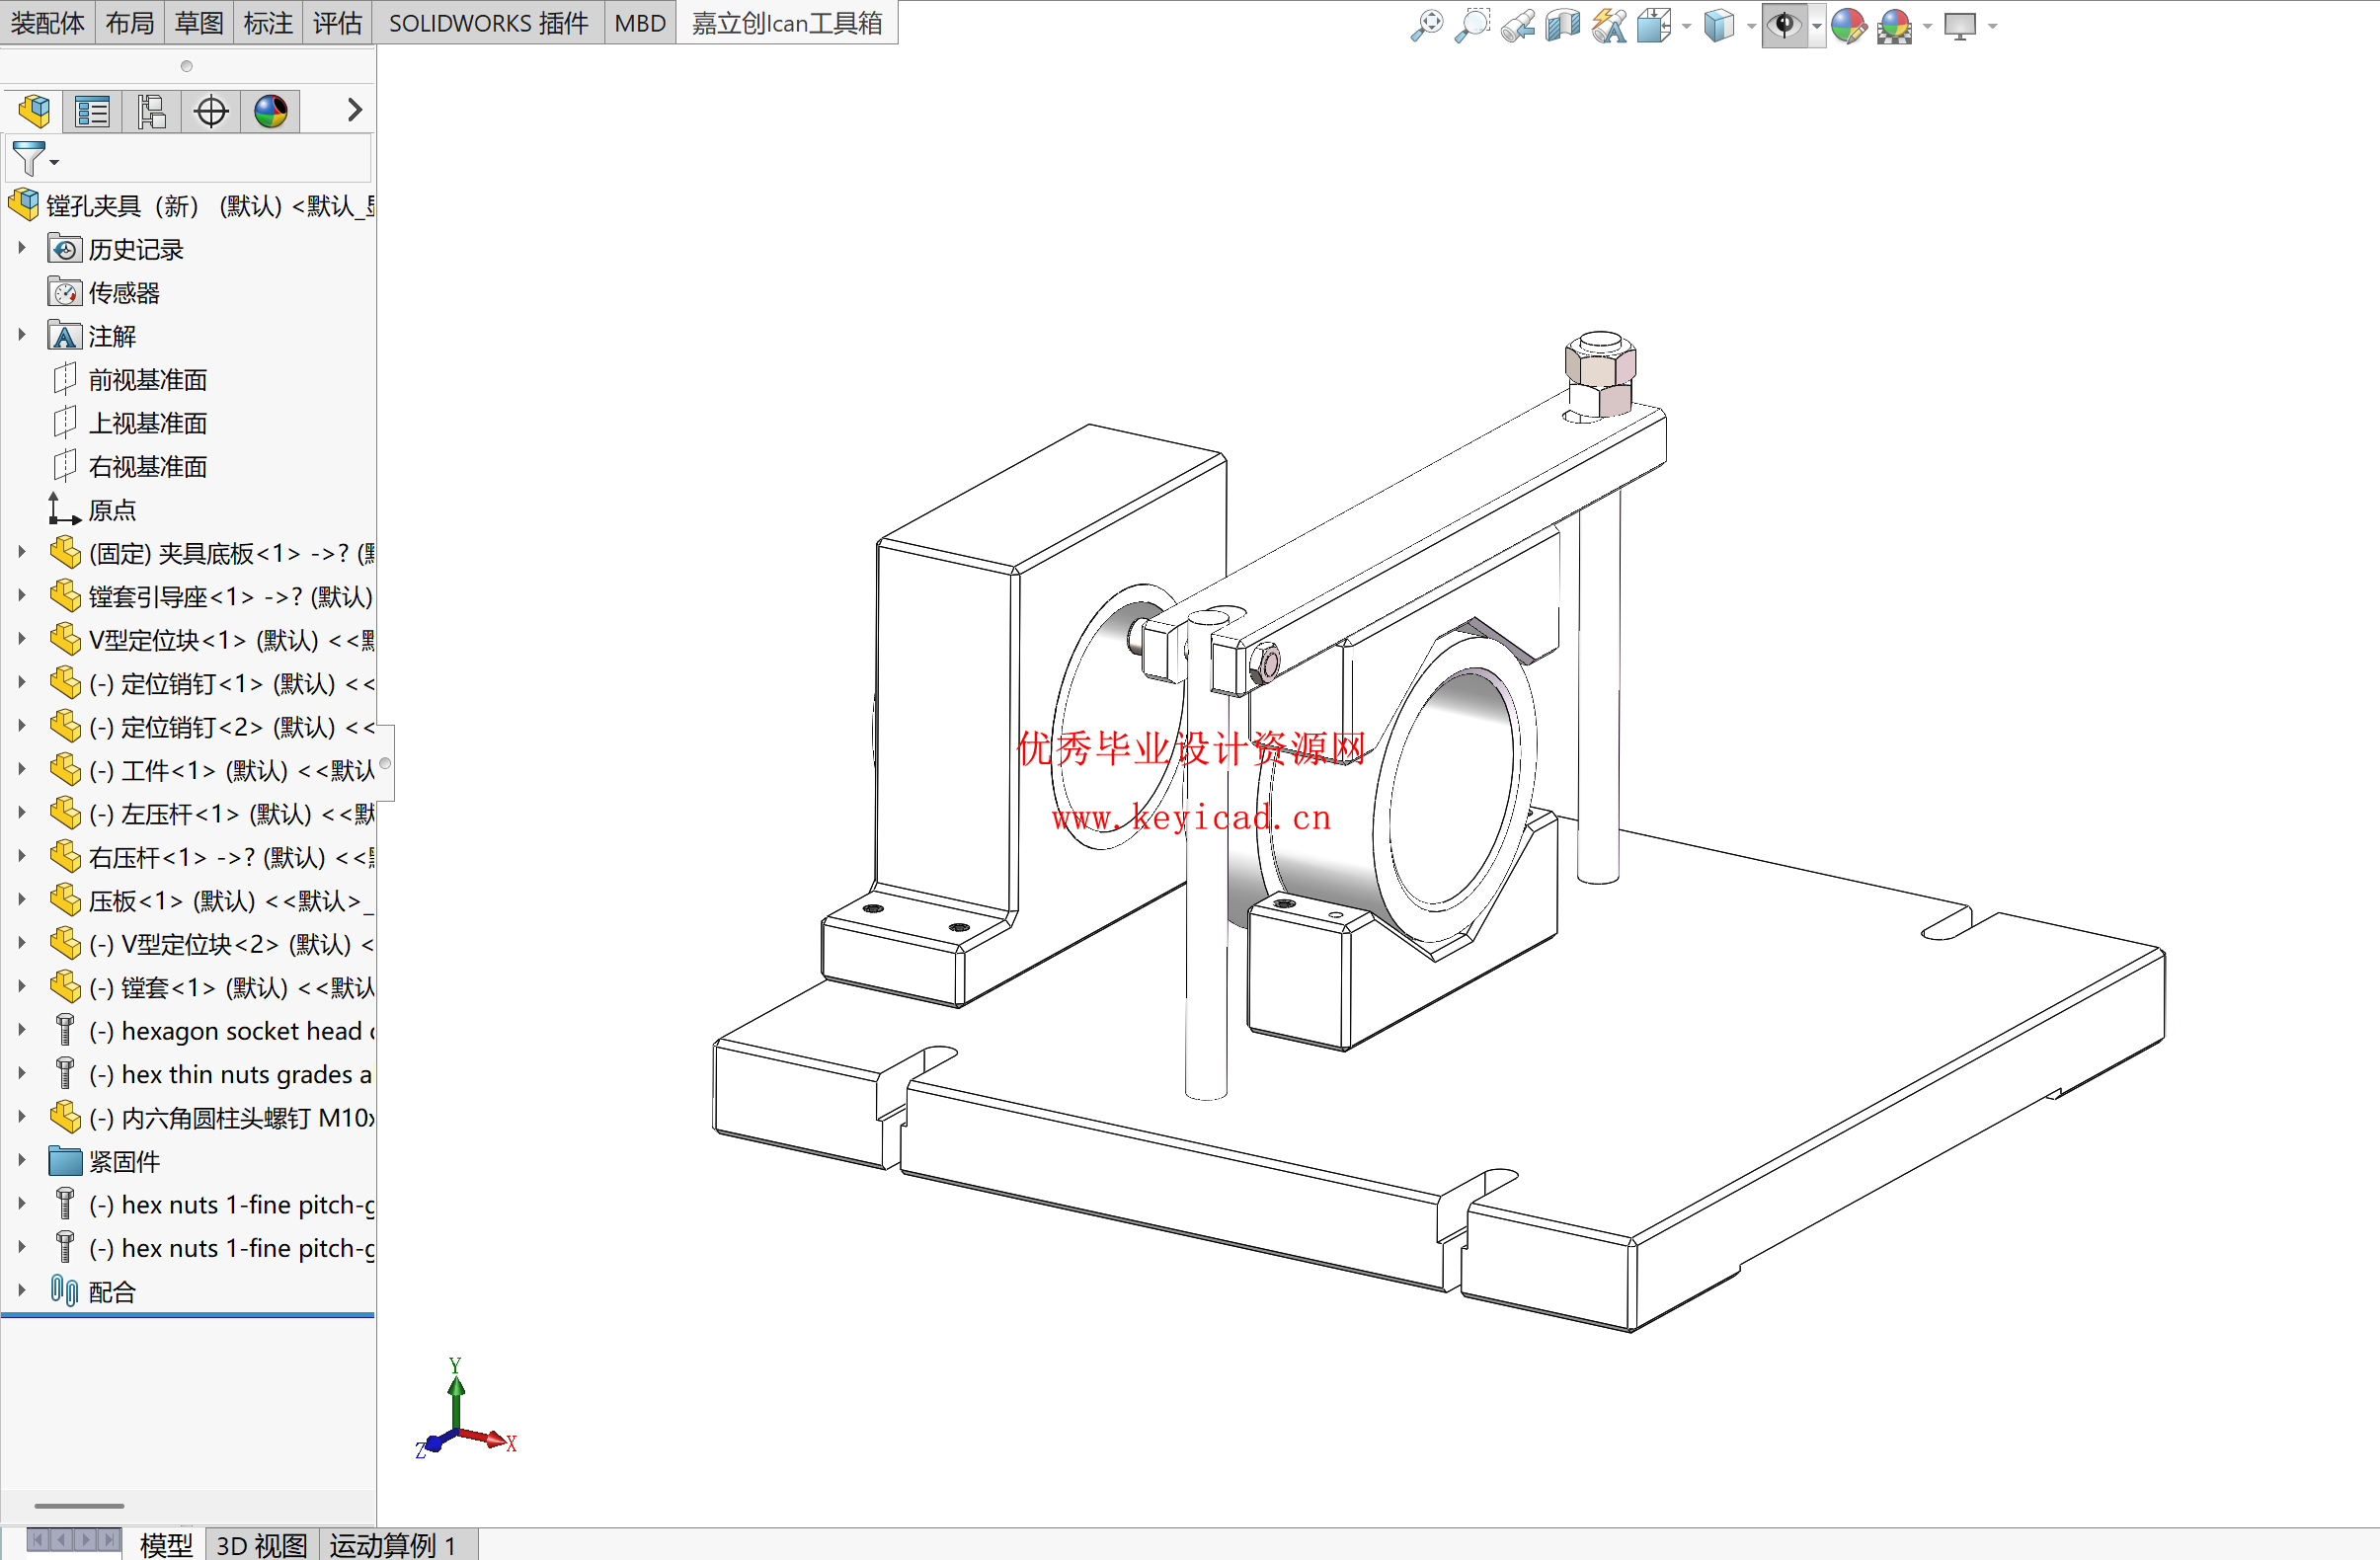Select the root assembly 镗孔夹具 (新)
The image size is (2380, 1560).
pos(190,206)
